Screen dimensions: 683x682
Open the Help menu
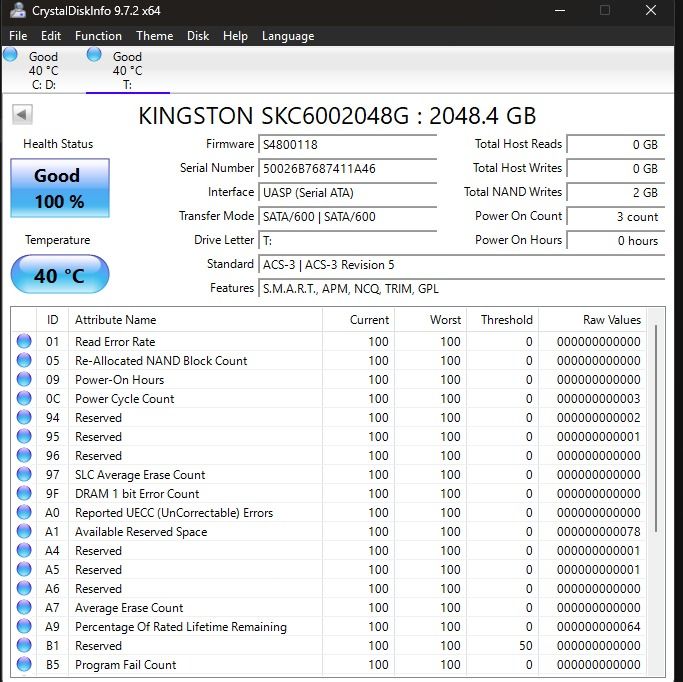coord(235,36)
